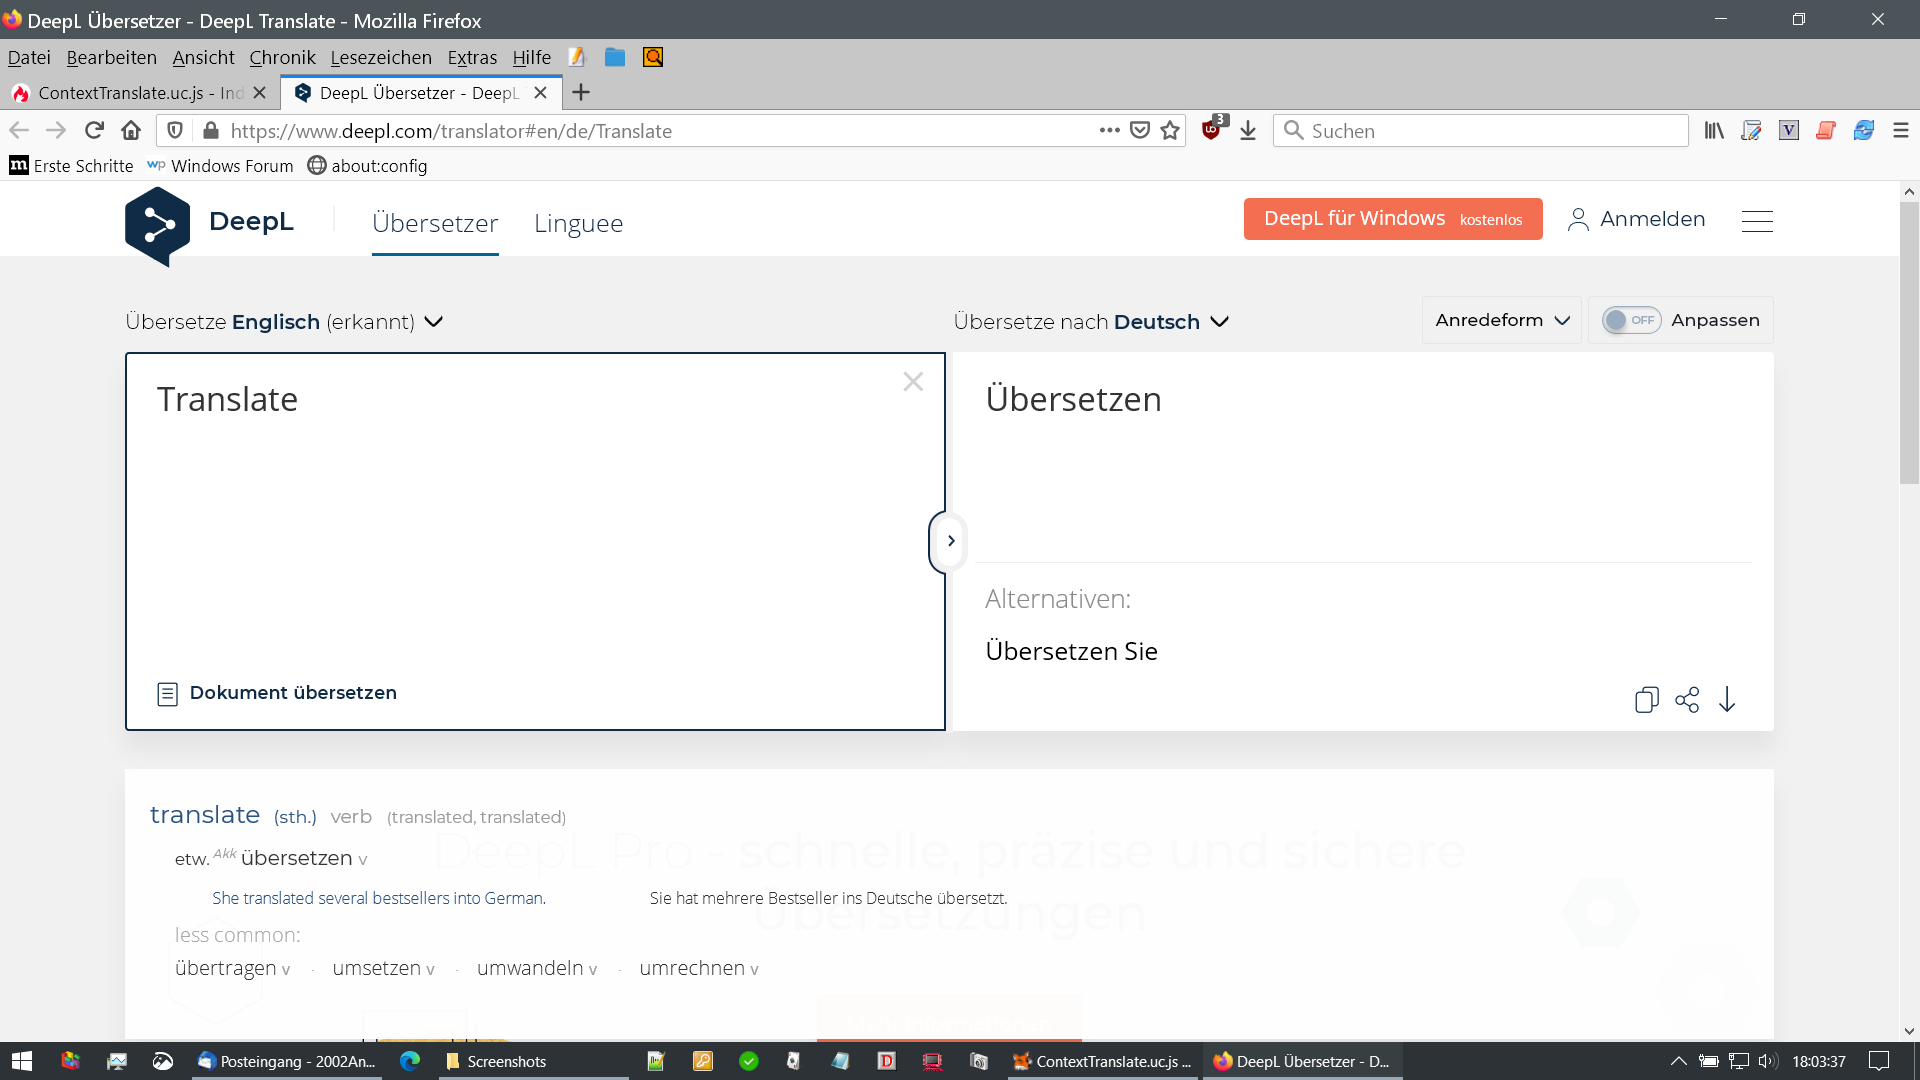This screenshot has width=1920, height=1080.
Task: Download translation with the arrow-down icon
Action: tap(1727, 700)
